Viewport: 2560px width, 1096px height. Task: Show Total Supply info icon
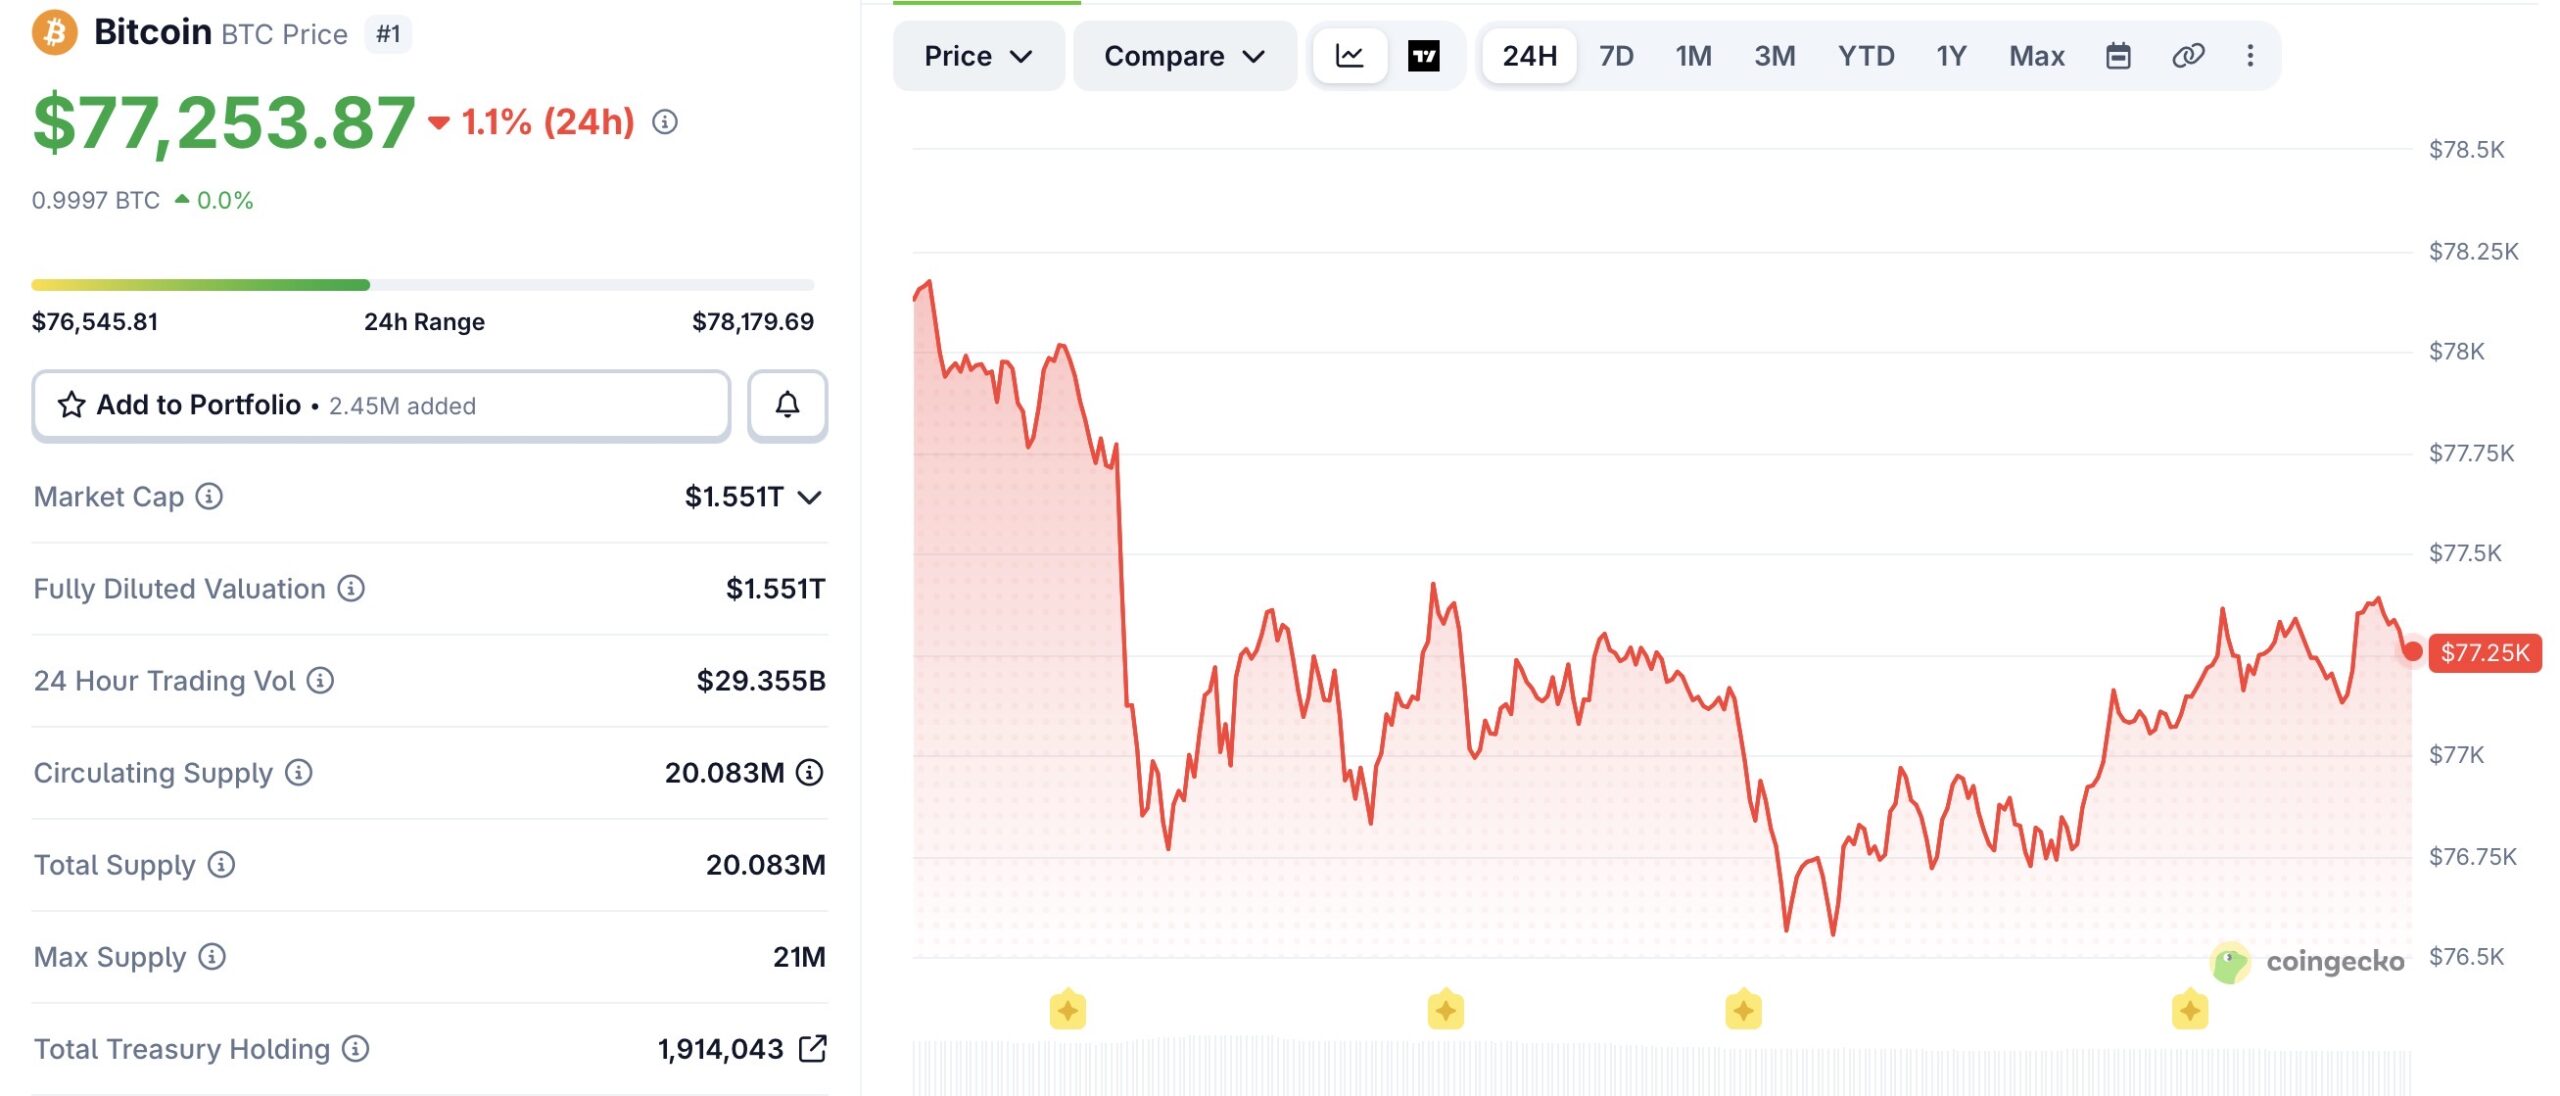point(221,864)
